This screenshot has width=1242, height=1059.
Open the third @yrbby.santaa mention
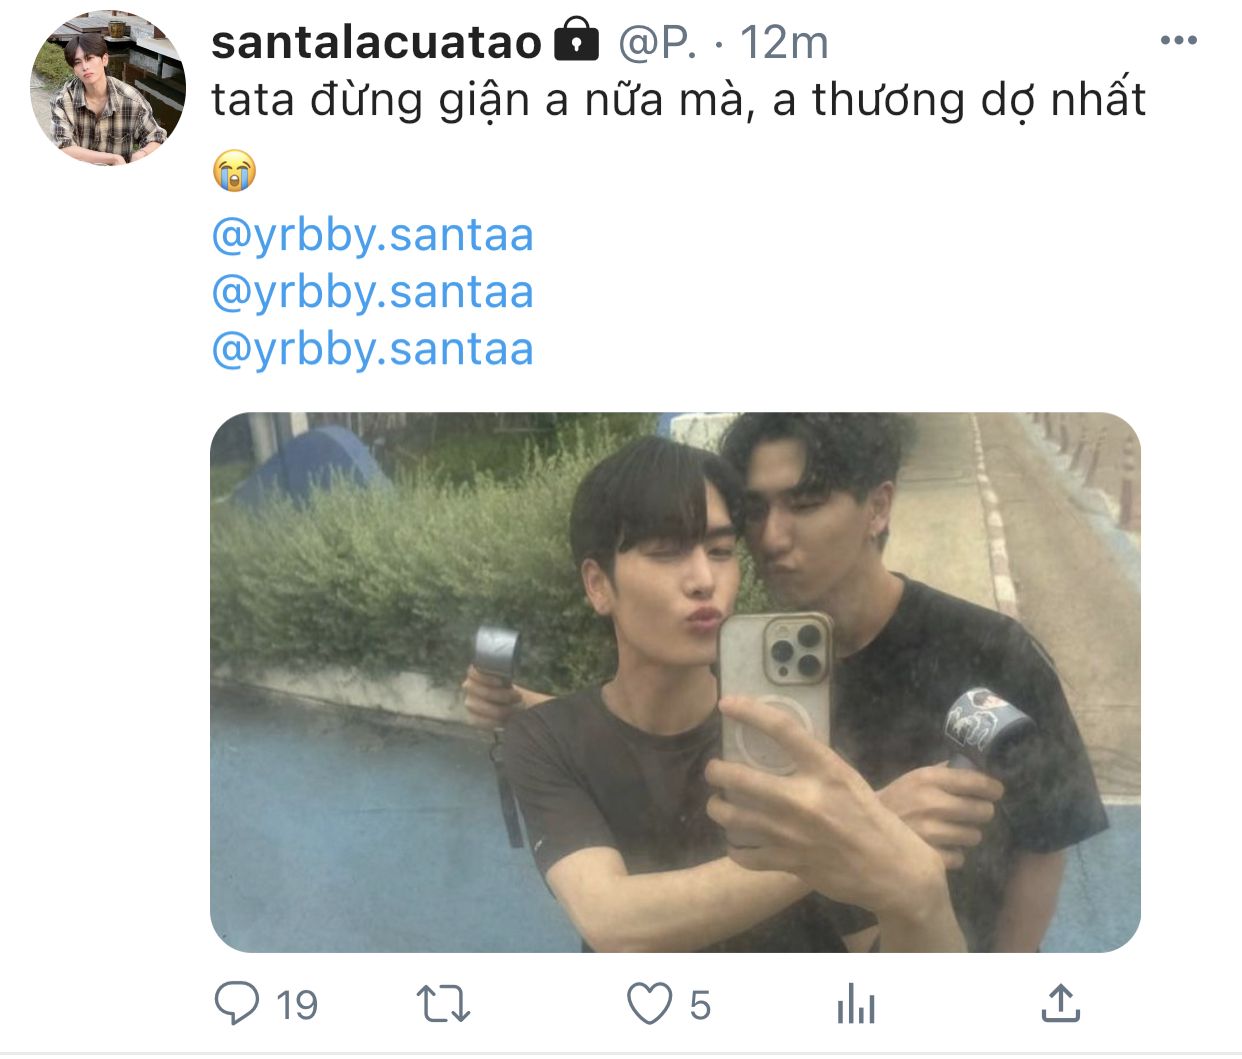tap(372, 350)
